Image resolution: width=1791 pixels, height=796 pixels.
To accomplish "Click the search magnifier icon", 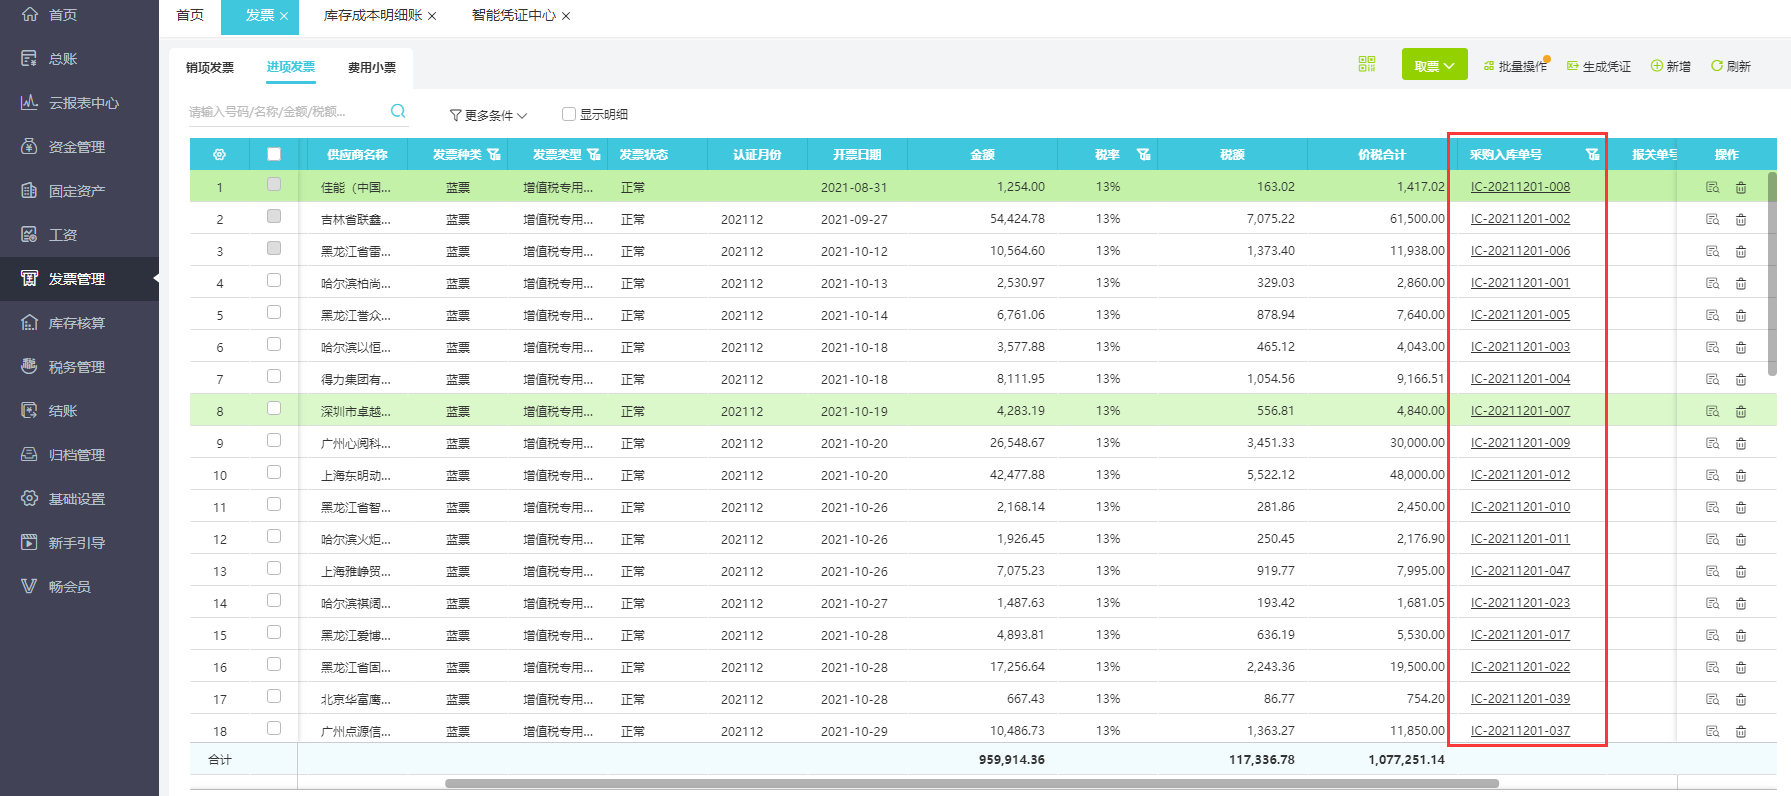I will (x=398, y=111).
